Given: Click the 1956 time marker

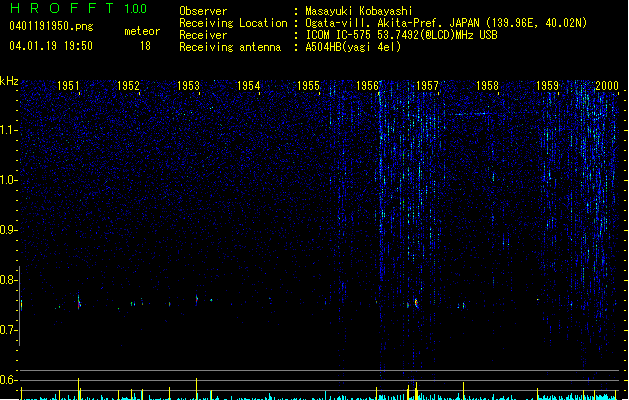Looking at the screenshot, I should tap(367, 85).
